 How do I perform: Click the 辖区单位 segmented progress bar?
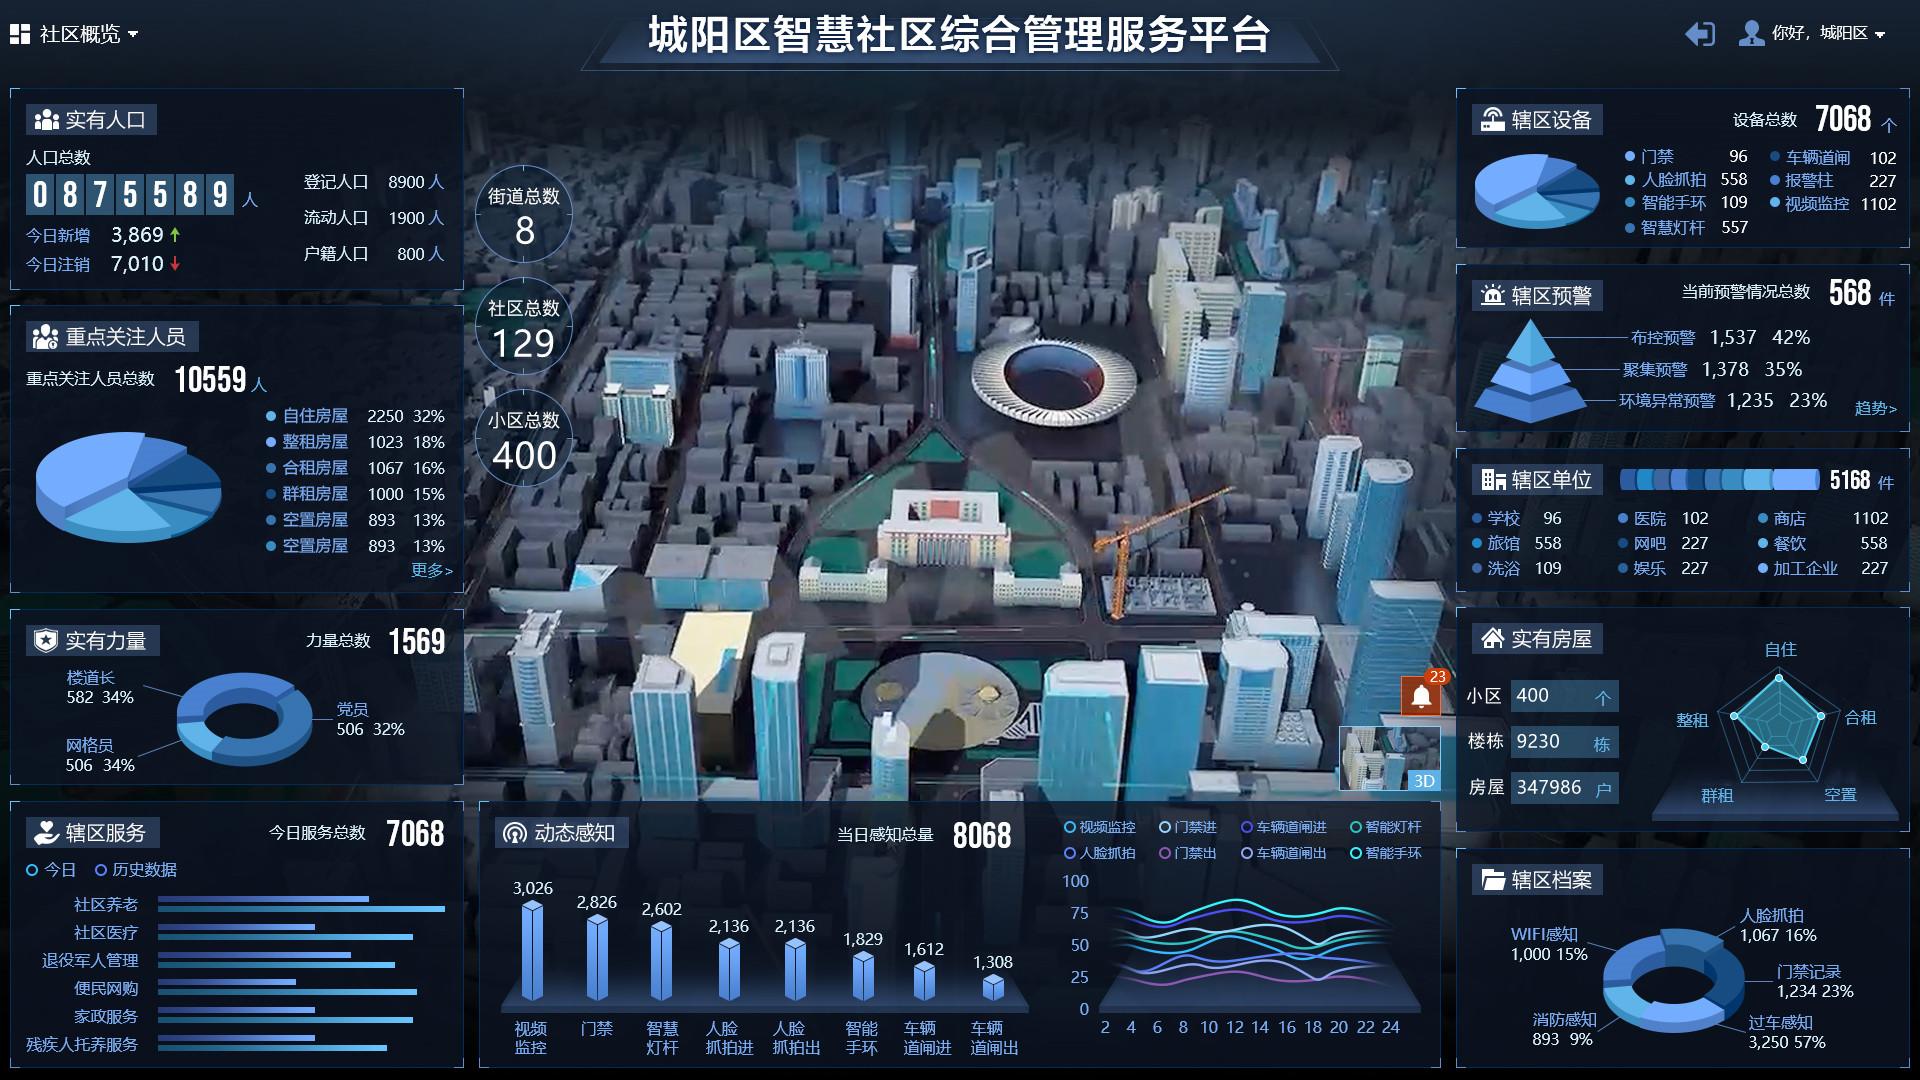coord(1718,481)
